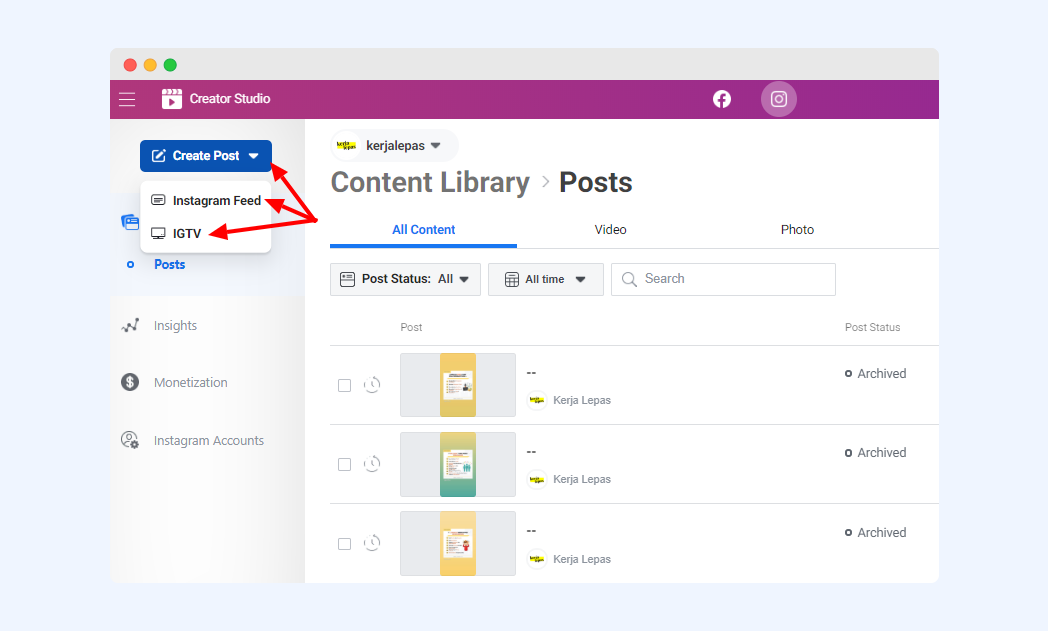This screenshot has width=1048, height=631.
Task: Click the green maximize window button
Action: pos(170,65)
